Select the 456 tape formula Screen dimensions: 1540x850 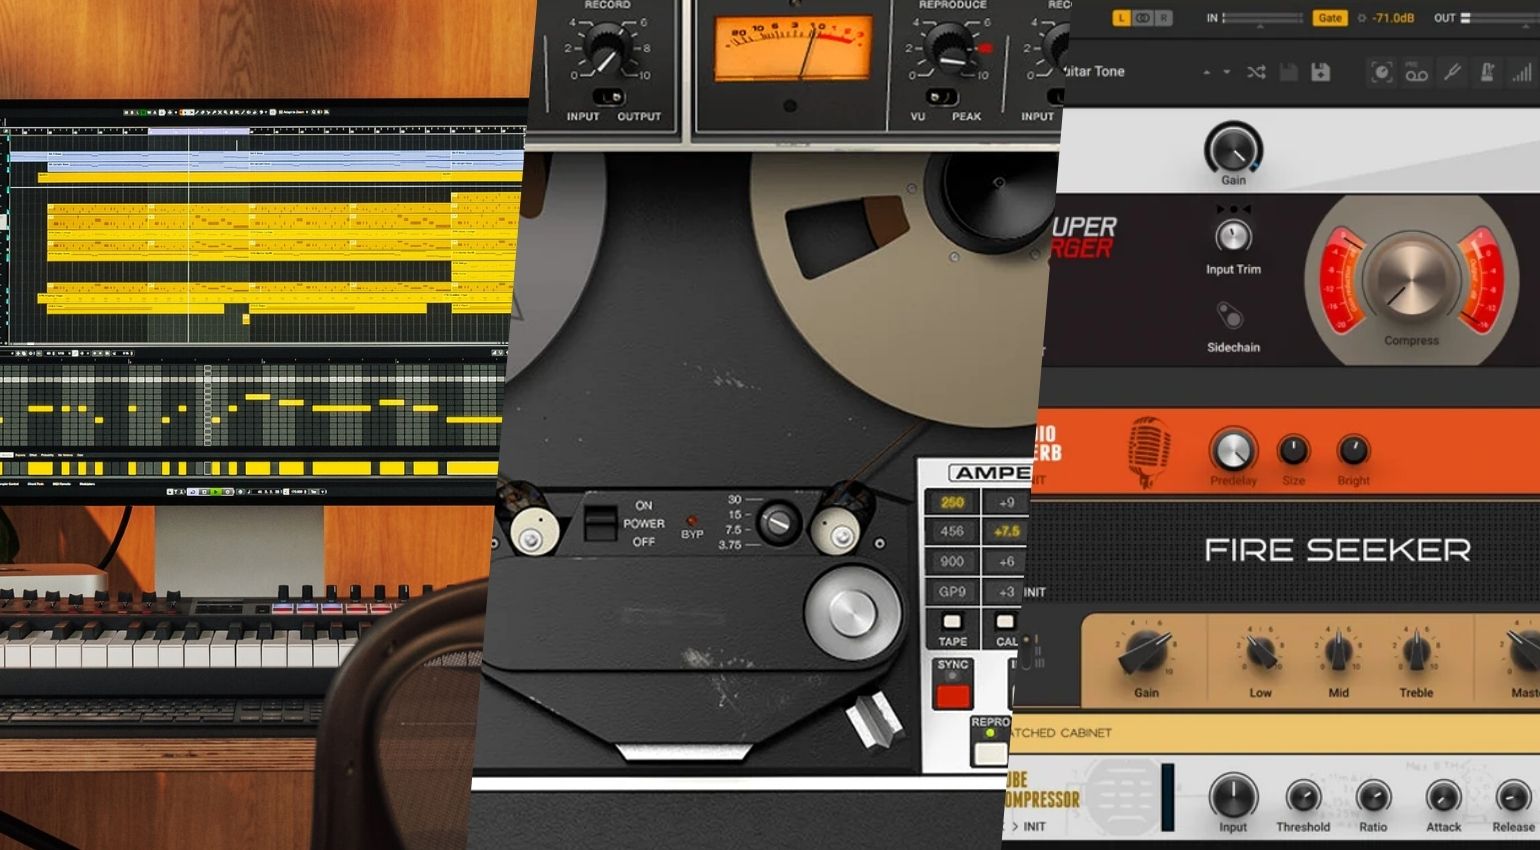[952, 532]
